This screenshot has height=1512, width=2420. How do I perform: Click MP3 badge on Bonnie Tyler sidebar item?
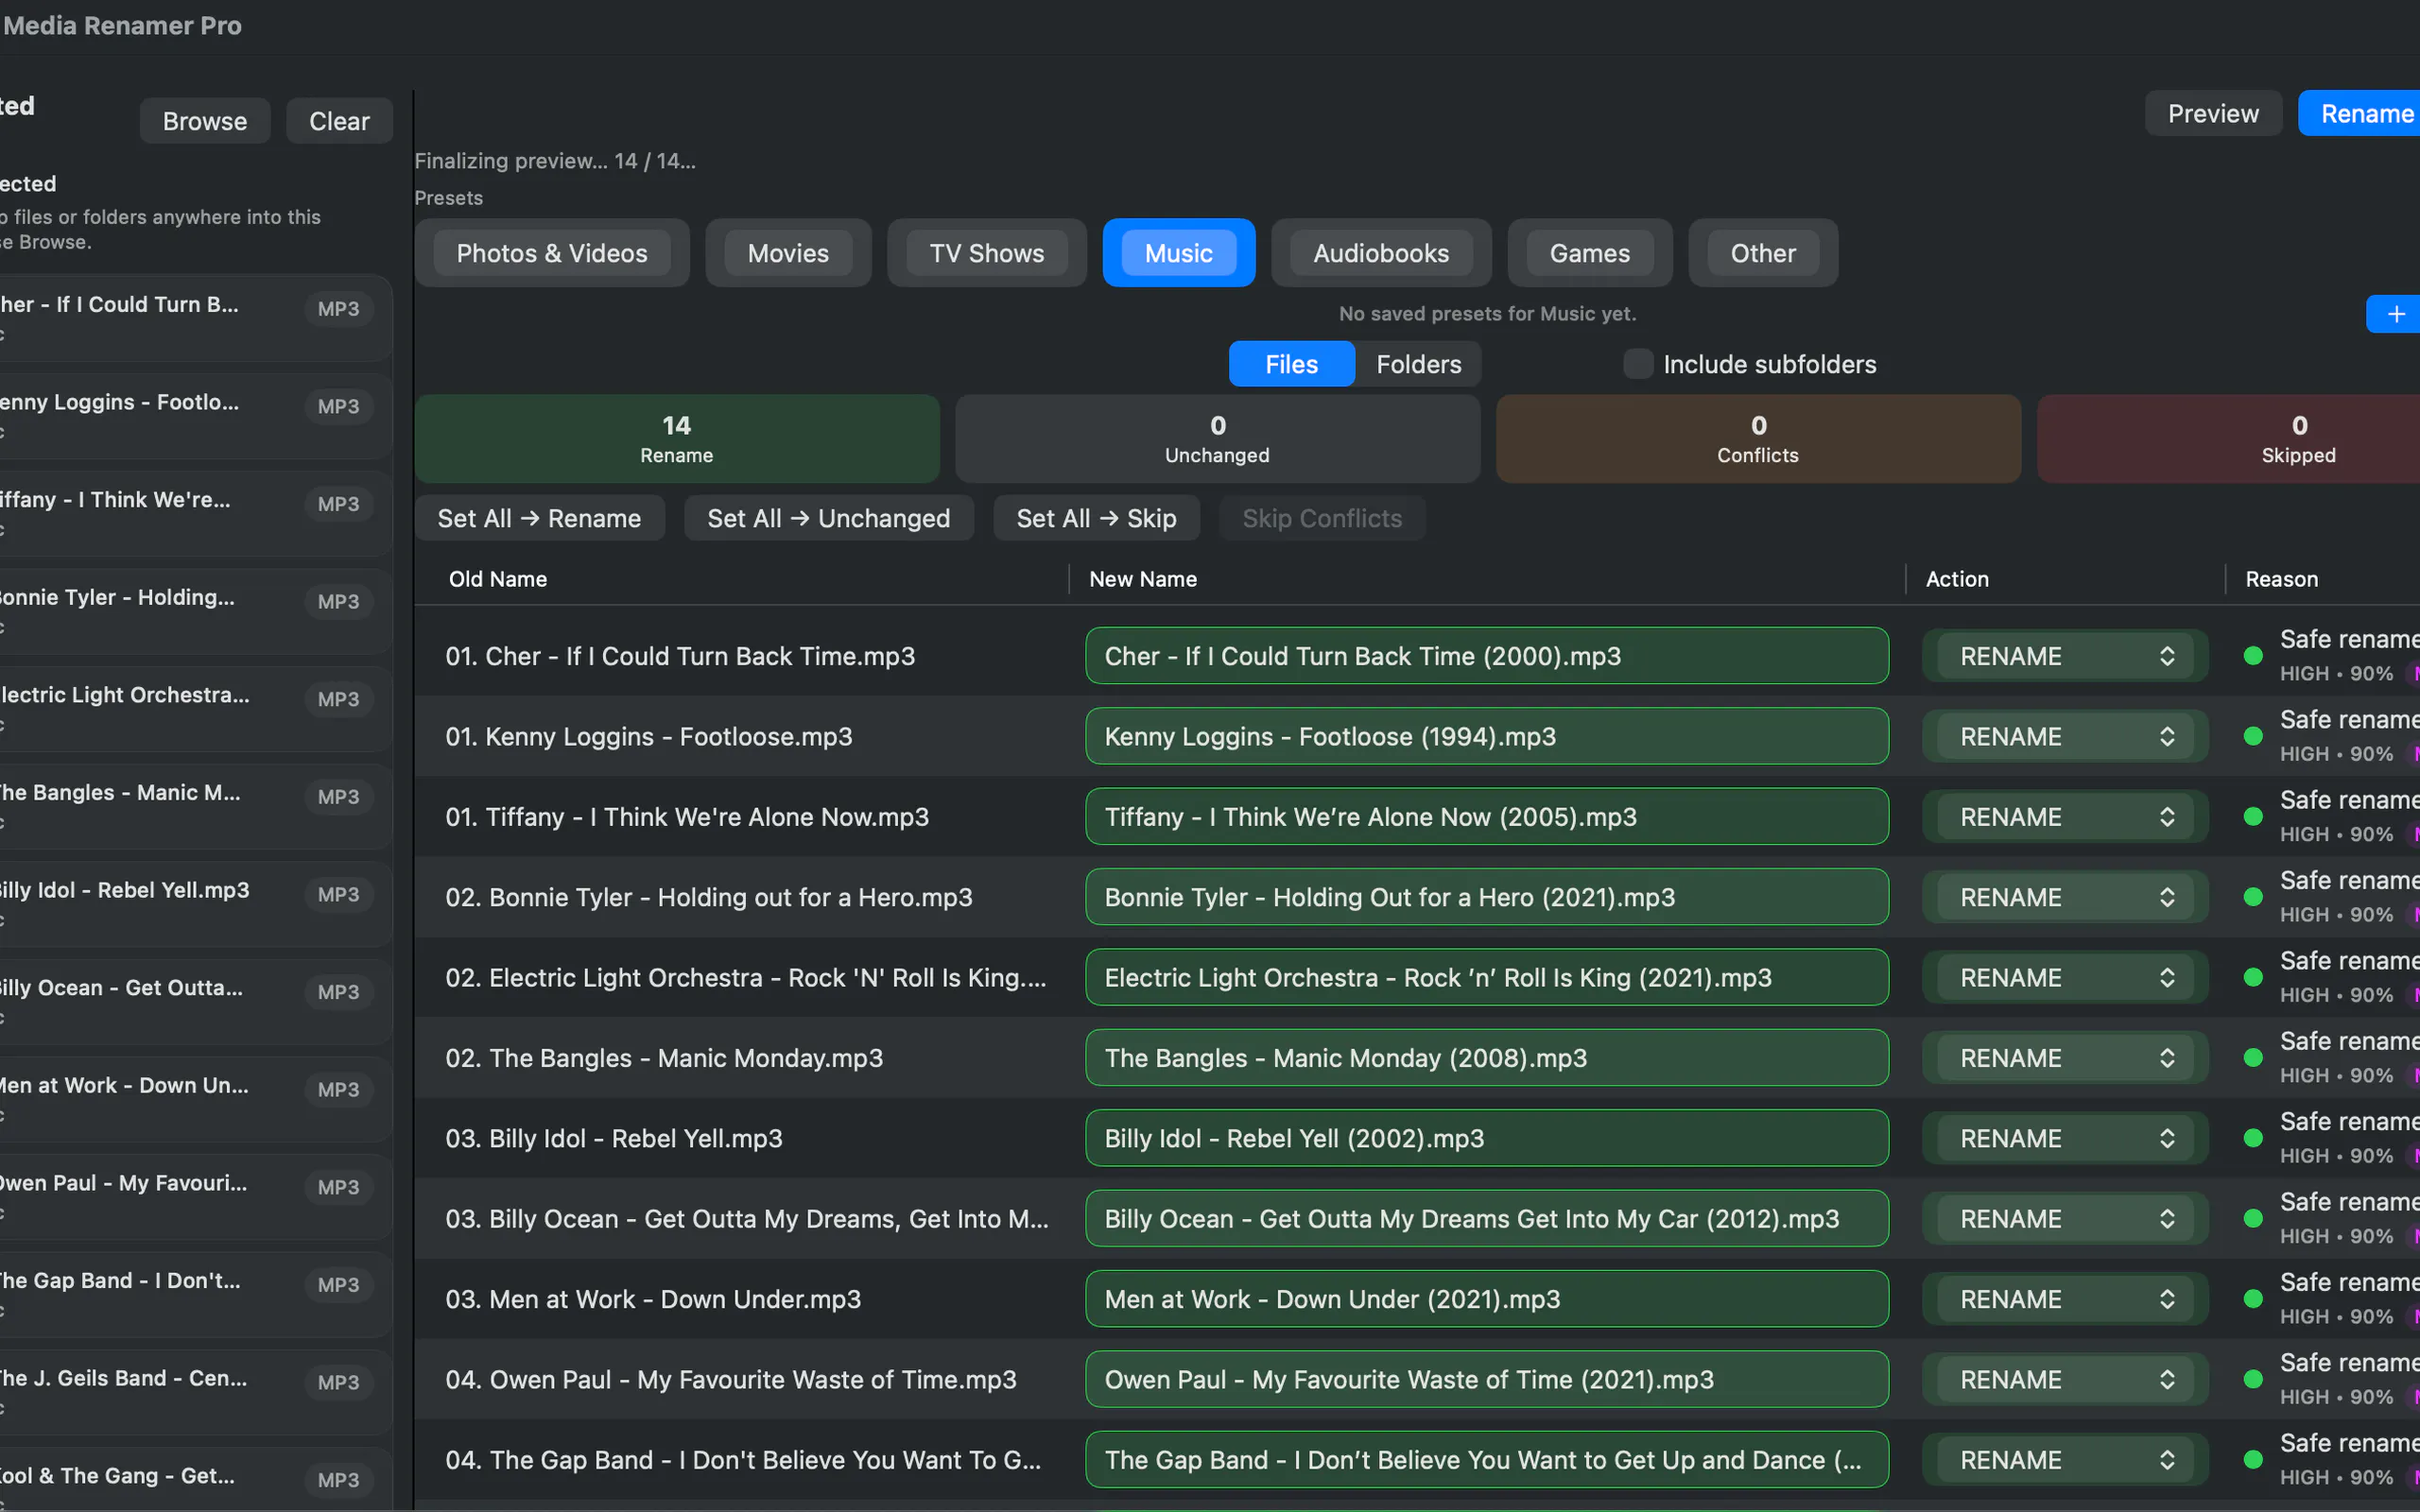click(x=338, y=602)
